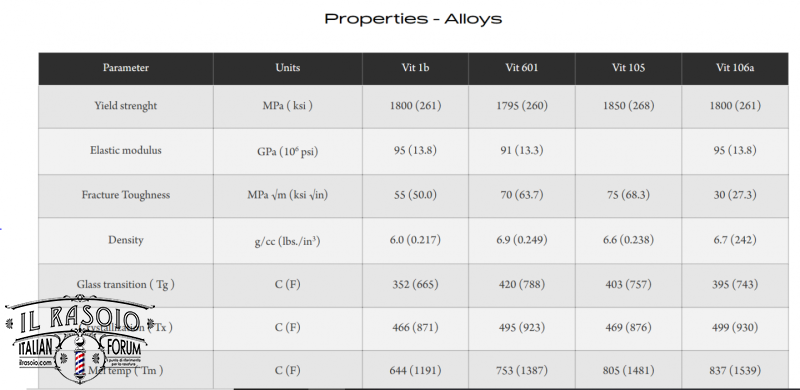Select the Glass transition ( Tg ) label
Image resolution: width=800 pixels, height=390 pixels.
126,284
